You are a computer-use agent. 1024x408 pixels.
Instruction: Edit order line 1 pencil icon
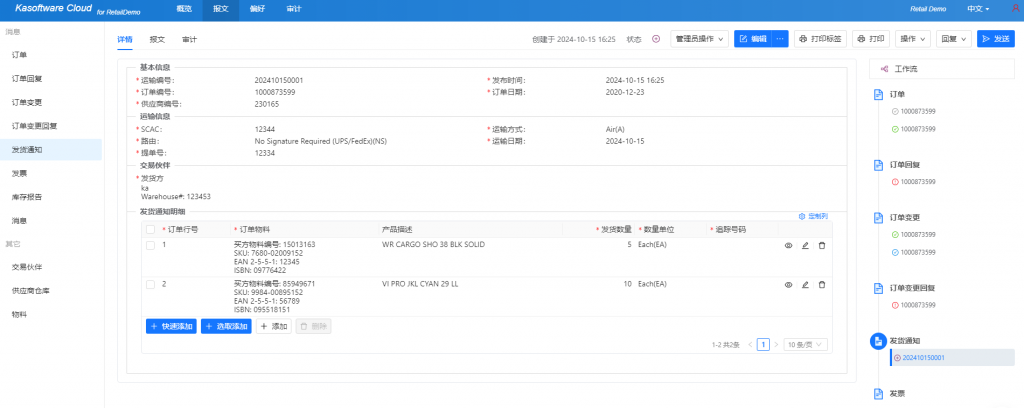click(x=805, y=245)
